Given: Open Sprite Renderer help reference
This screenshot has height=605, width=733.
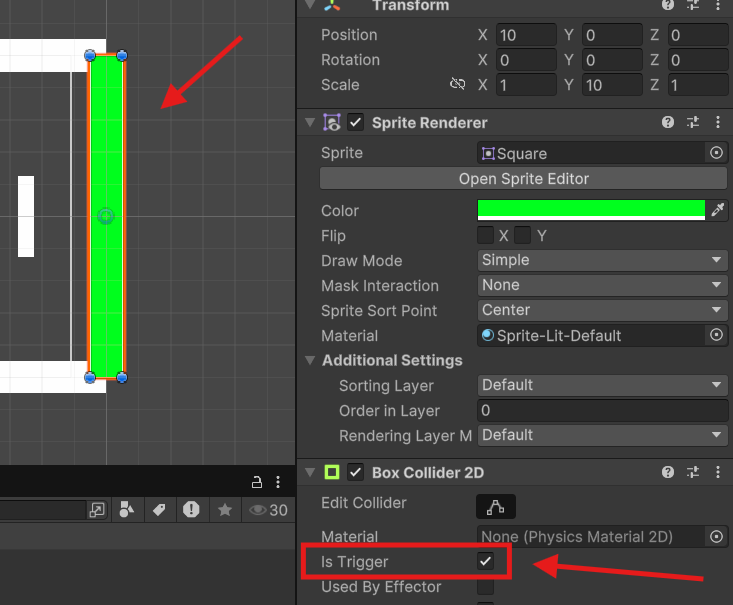Looking at the screenshot, I should click(x=668, y=122).
